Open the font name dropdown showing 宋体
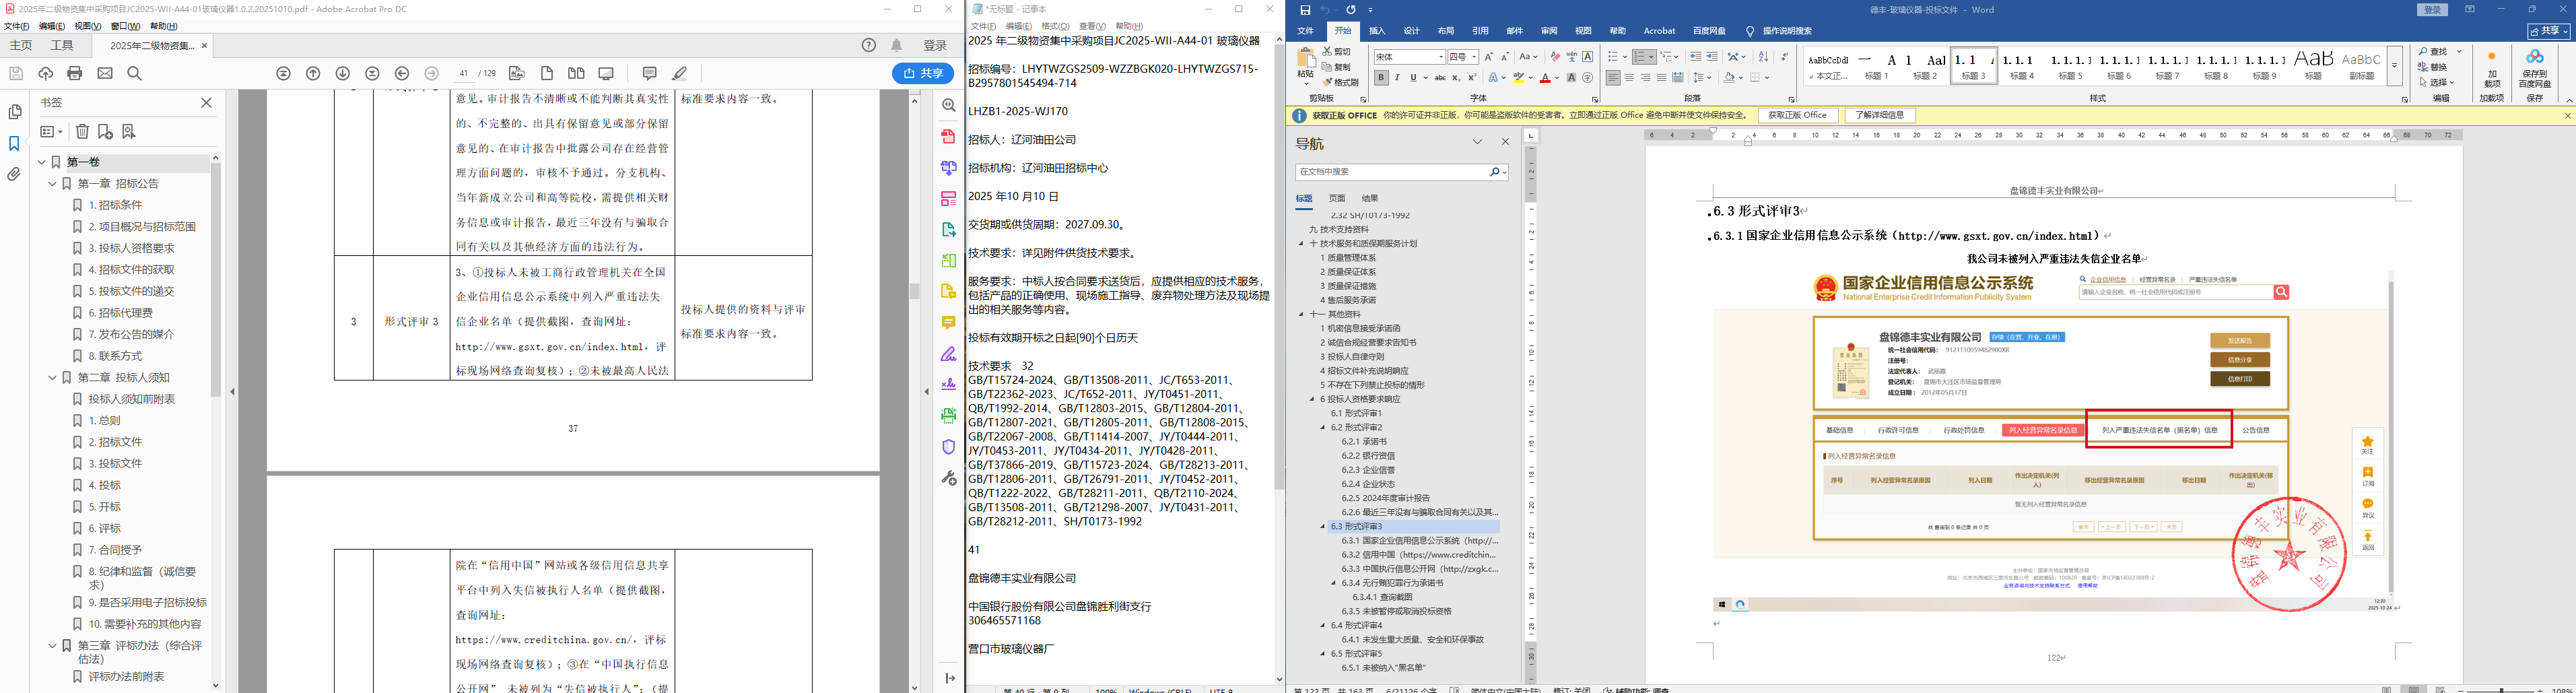 pyautogui.click(x=1441, y=57)
